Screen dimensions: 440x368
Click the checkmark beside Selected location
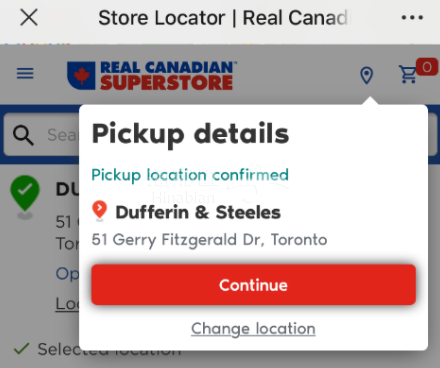click(22, 349)
